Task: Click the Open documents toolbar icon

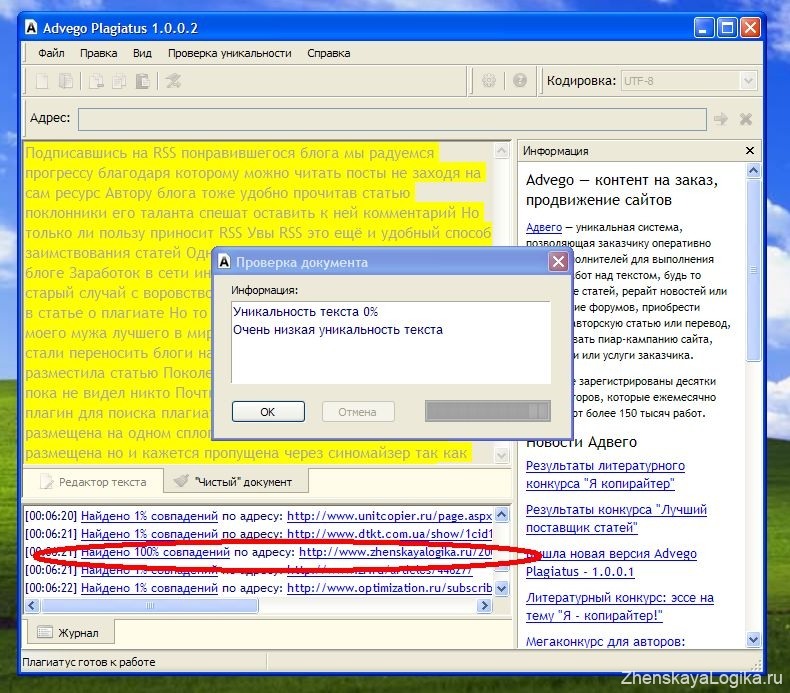Action: point(65,81)
